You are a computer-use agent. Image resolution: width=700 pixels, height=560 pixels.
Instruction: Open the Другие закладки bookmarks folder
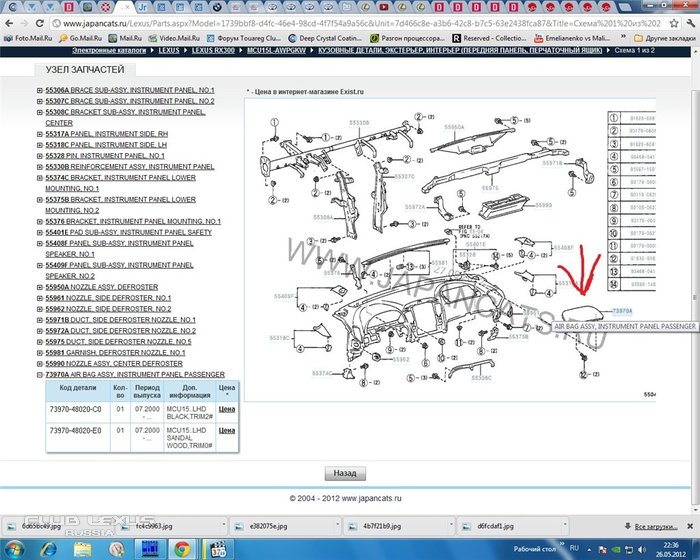point(666,35)
